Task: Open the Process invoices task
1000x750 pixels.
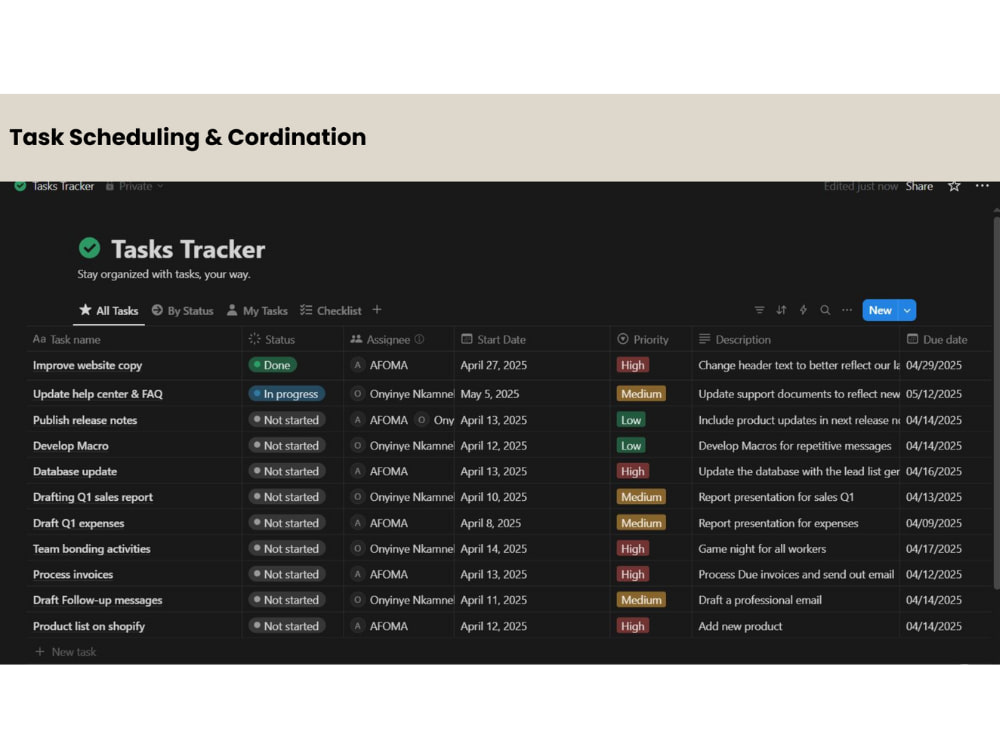Action: point(73,574)
